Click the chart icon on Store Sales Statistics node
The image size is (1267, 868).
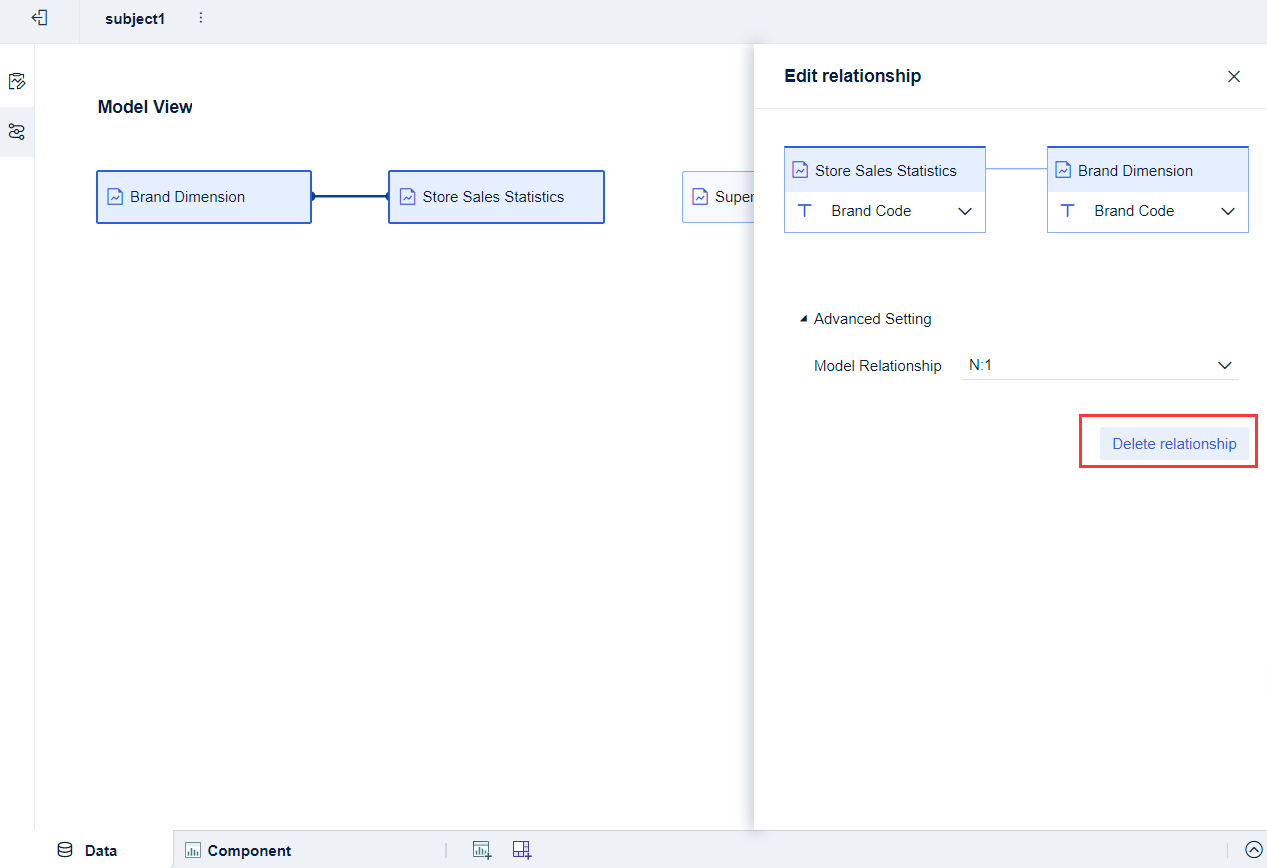click(406, 196)
